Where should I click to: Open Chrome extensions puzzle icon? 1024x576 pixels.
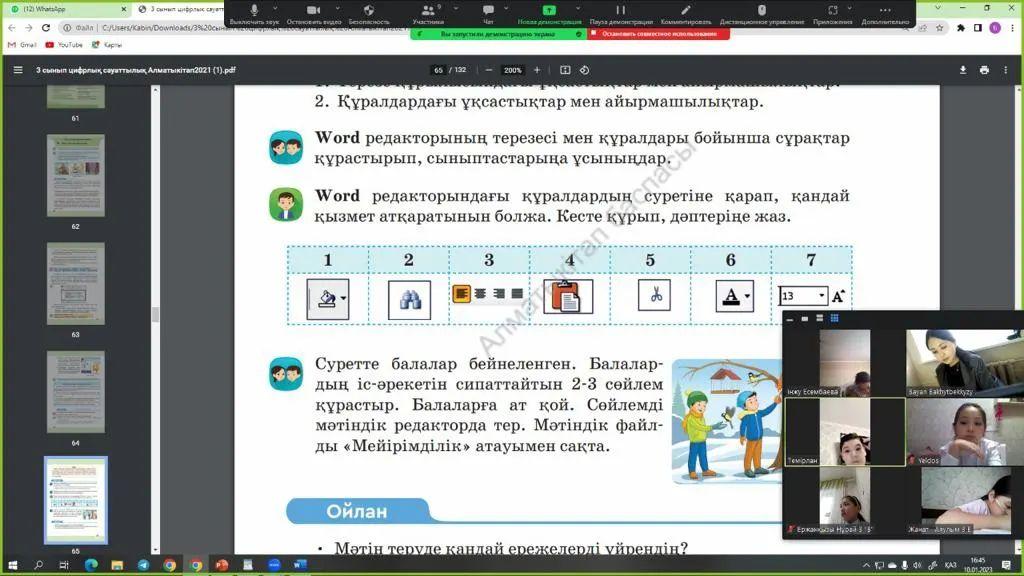(961, 28)
